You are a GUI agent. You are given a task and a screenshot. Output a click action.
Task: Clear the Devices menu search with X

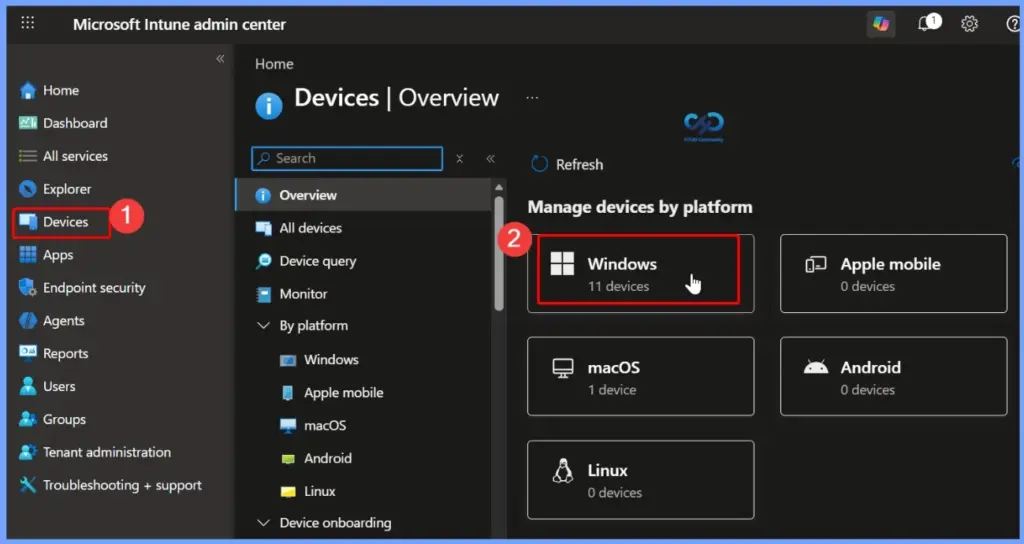(460, 159)
